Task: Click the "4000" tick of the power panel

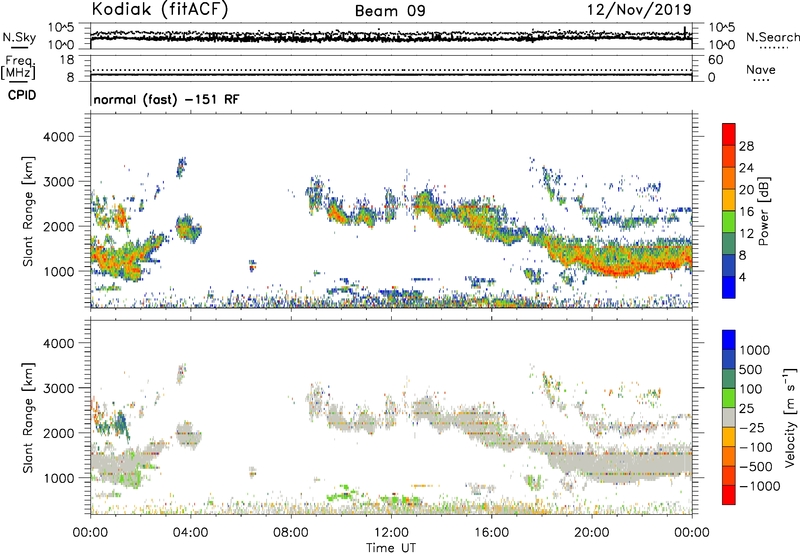Action: click(58, 137)
